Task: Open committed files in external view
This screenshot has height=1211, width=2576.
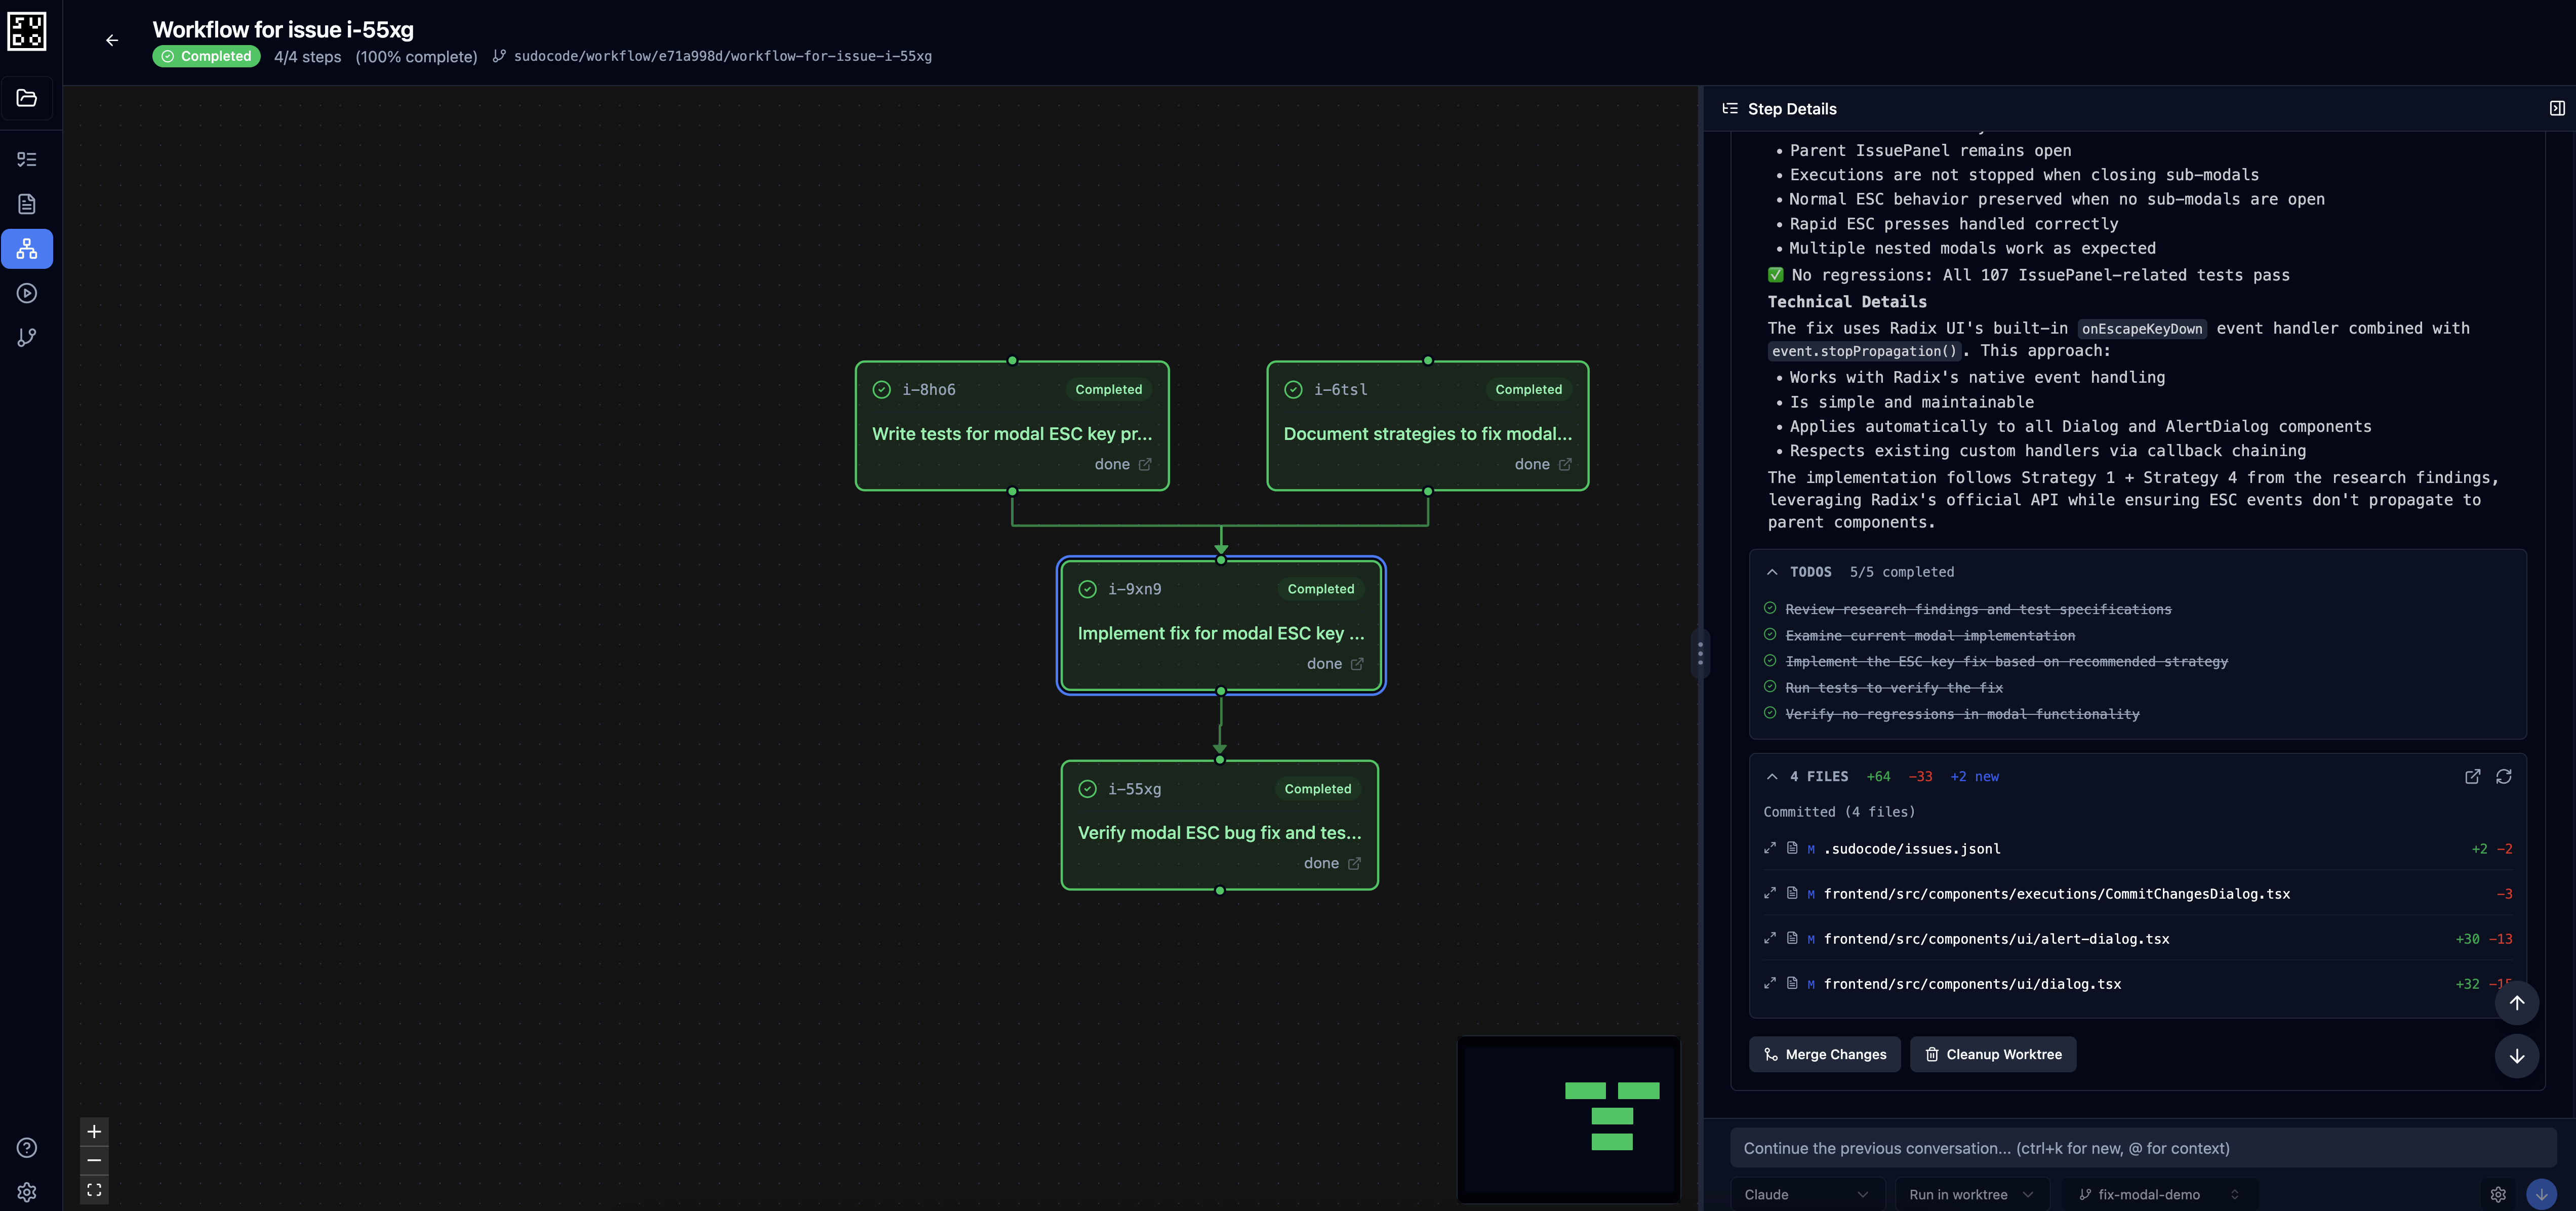Action: 2472,777
